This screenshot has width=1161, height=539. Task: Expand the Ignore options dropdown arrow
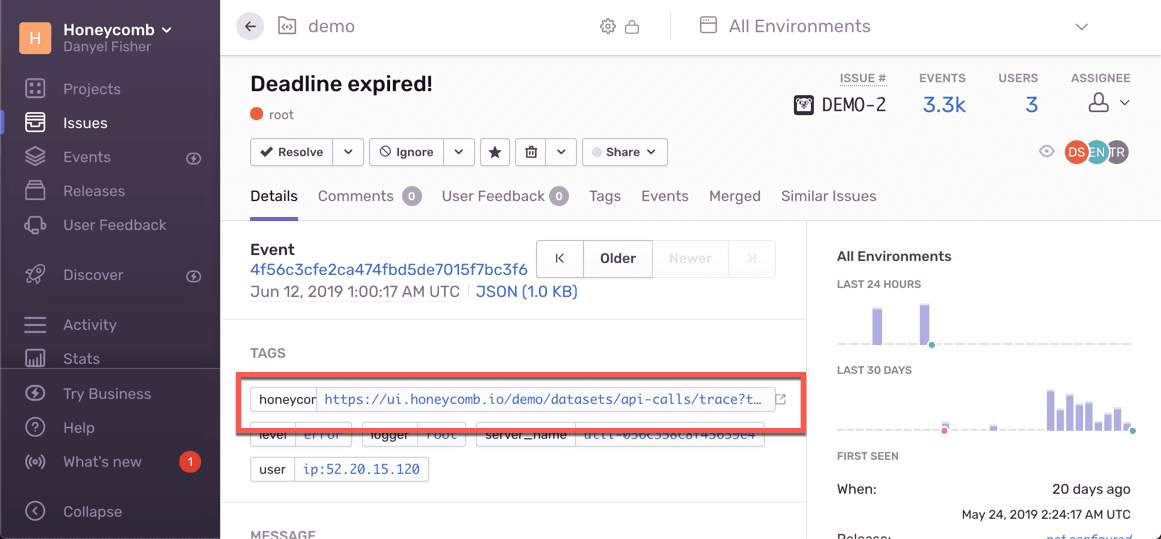pyautogui.click(x=458, y=152)
